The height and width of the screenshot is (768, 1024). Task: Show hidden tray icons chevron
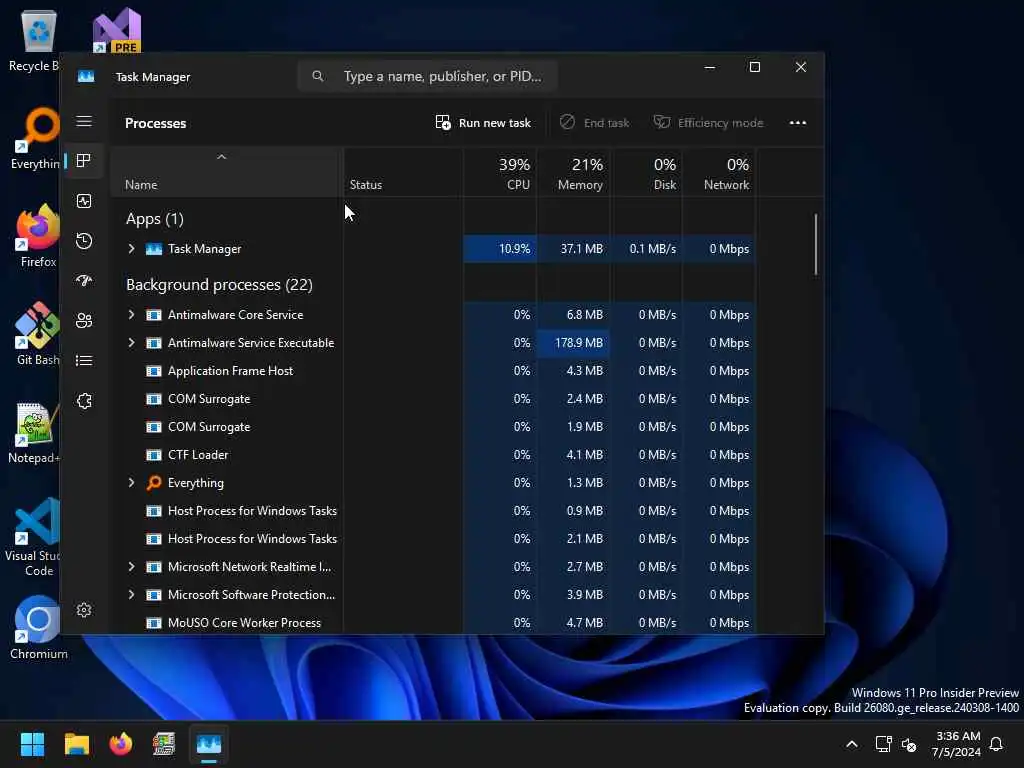pyautogui.click(x=852, y=744)
